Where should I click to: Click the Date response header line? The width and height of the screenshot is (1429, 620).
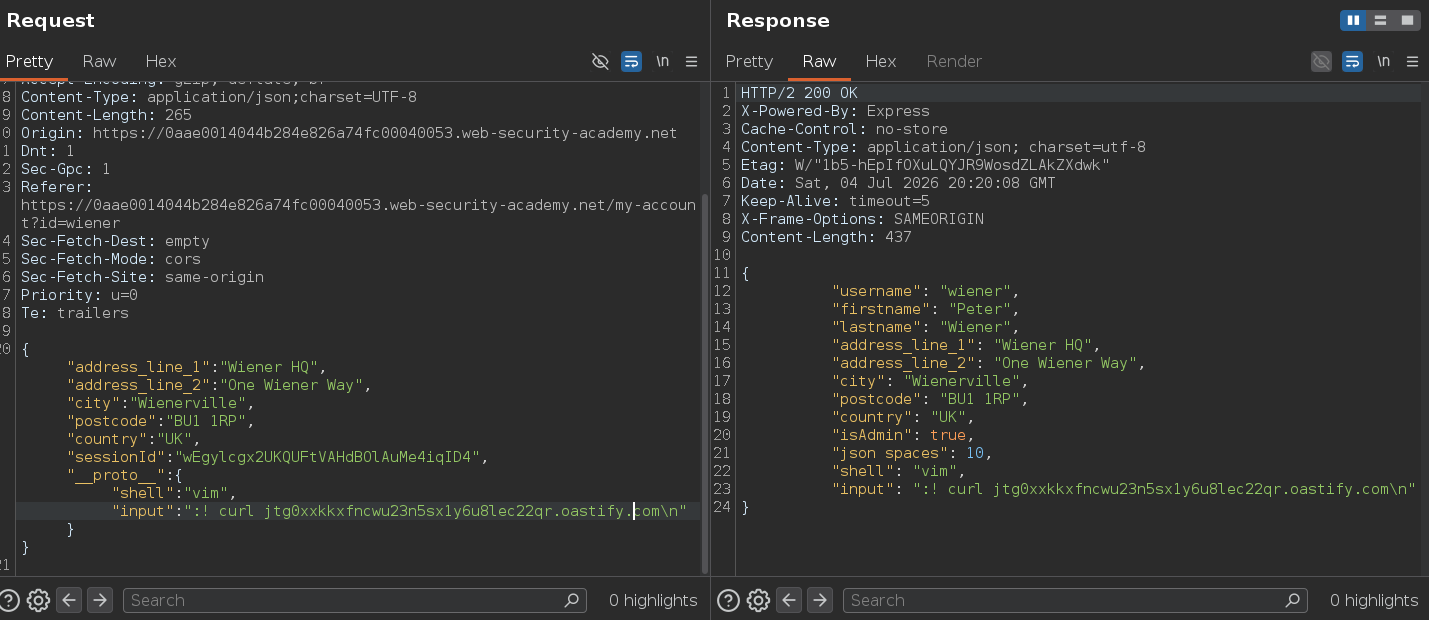pyautogui.click(x=898, y=183)
